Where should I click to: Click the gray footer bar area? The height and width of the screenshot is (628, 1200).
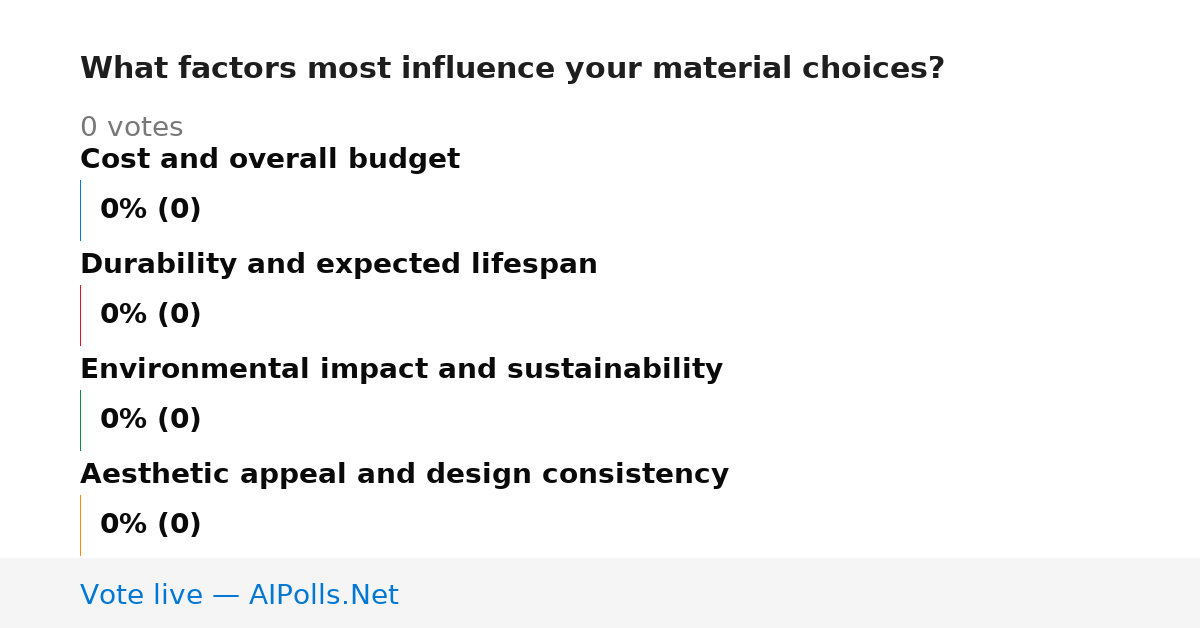coord(600,593)
